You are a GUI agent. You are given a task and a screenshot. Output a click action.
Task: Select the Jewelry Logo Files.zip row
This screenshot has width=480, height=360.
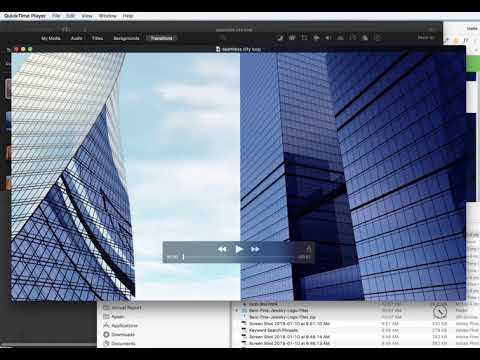tap(282, 317)
